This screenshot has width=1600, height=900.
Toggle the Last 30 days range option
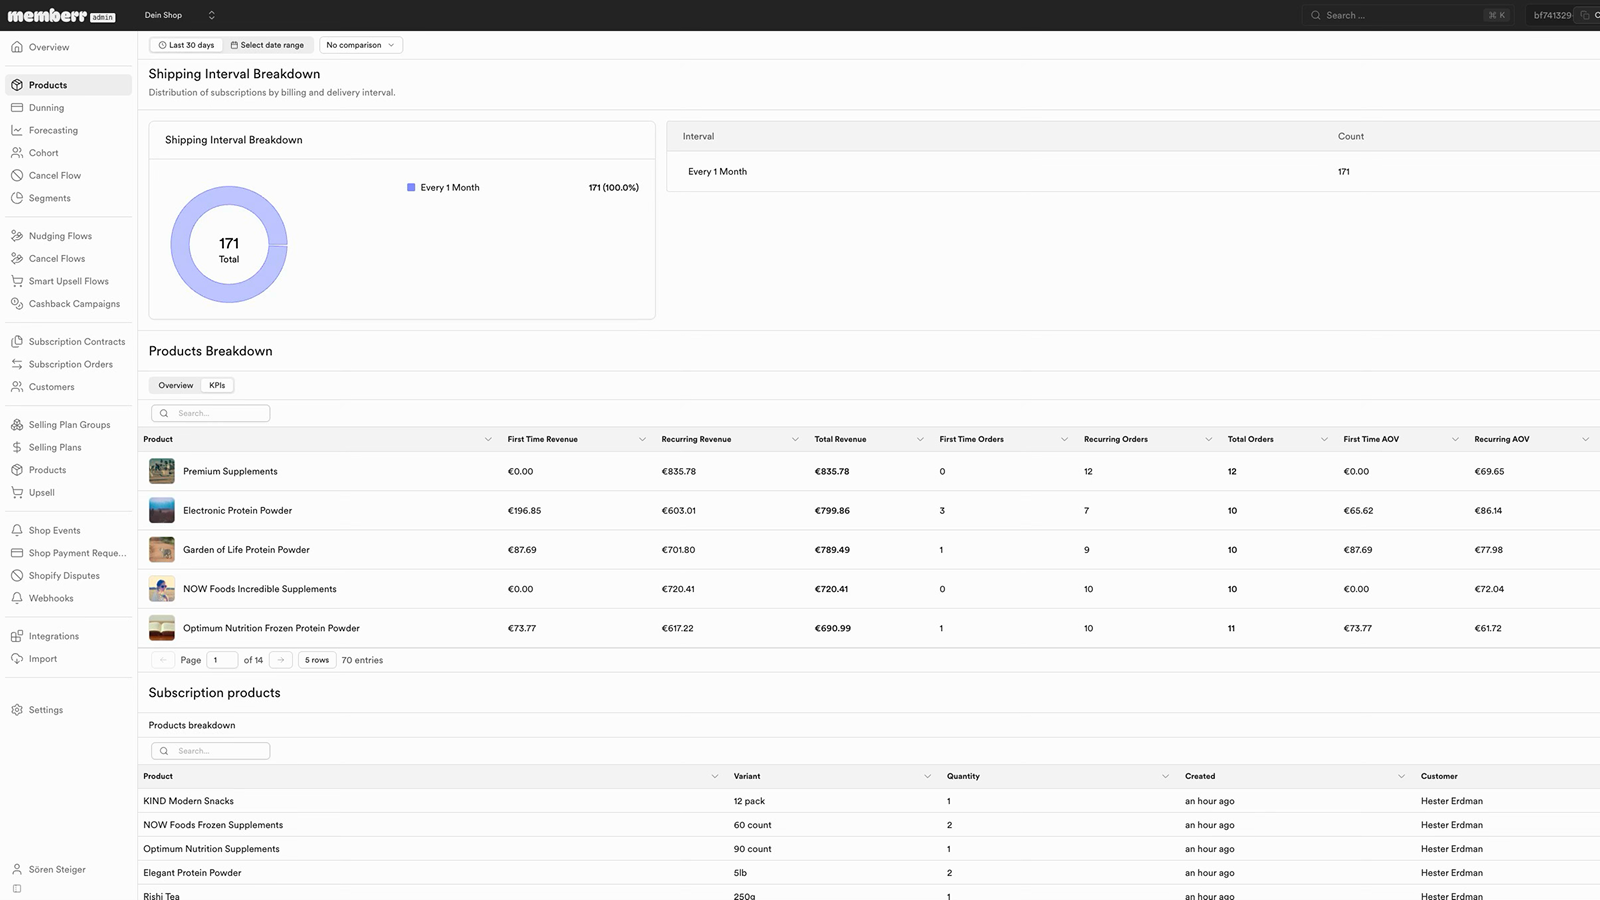(x=186, y=45)
